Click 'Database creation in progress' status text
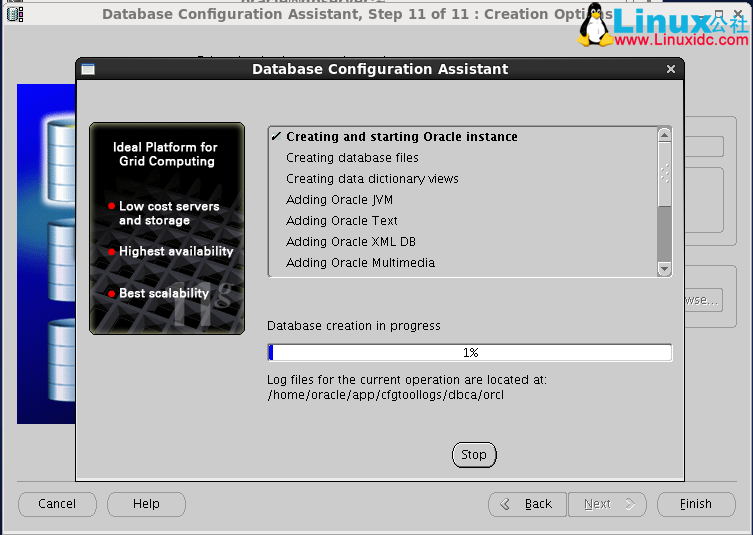 [x=353, y=326]
